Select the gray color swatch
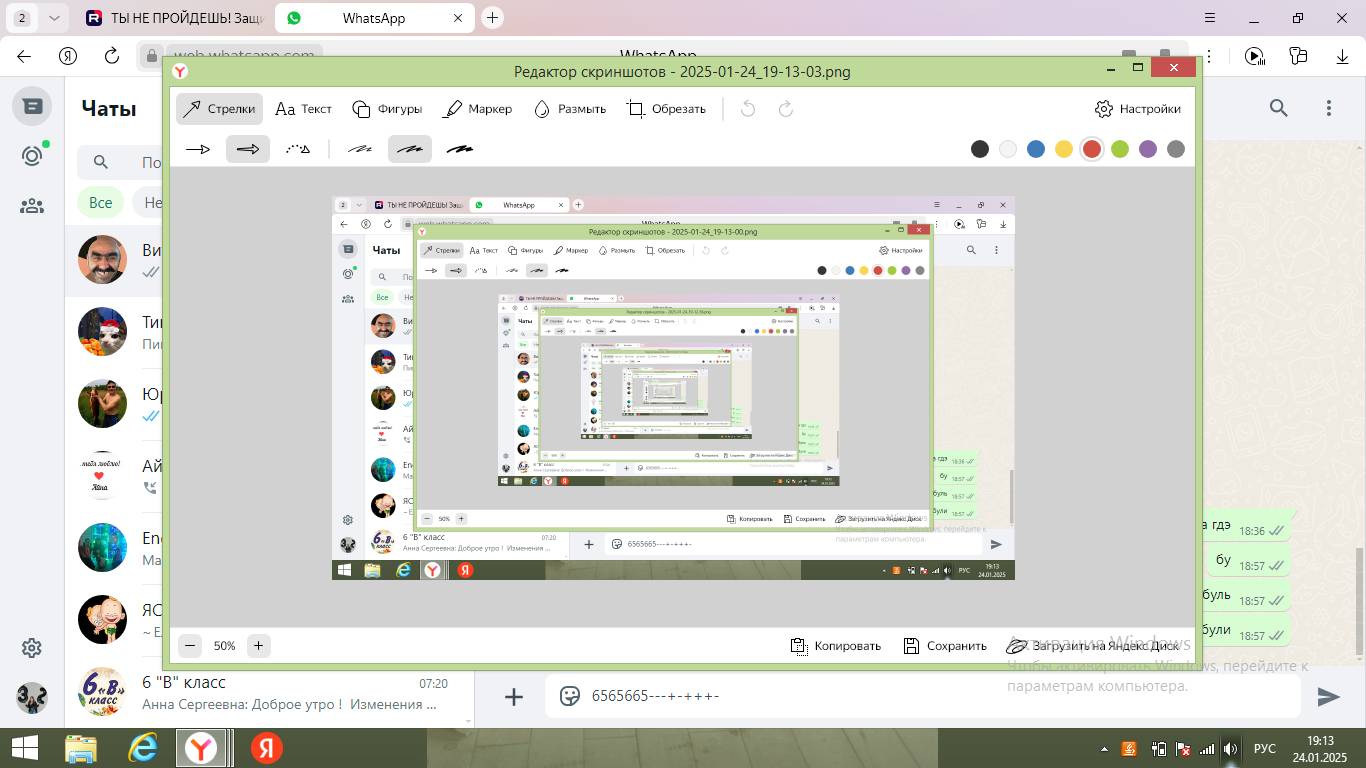The height and width of the screenshot is (768, 1366). tap(1176, 149)
